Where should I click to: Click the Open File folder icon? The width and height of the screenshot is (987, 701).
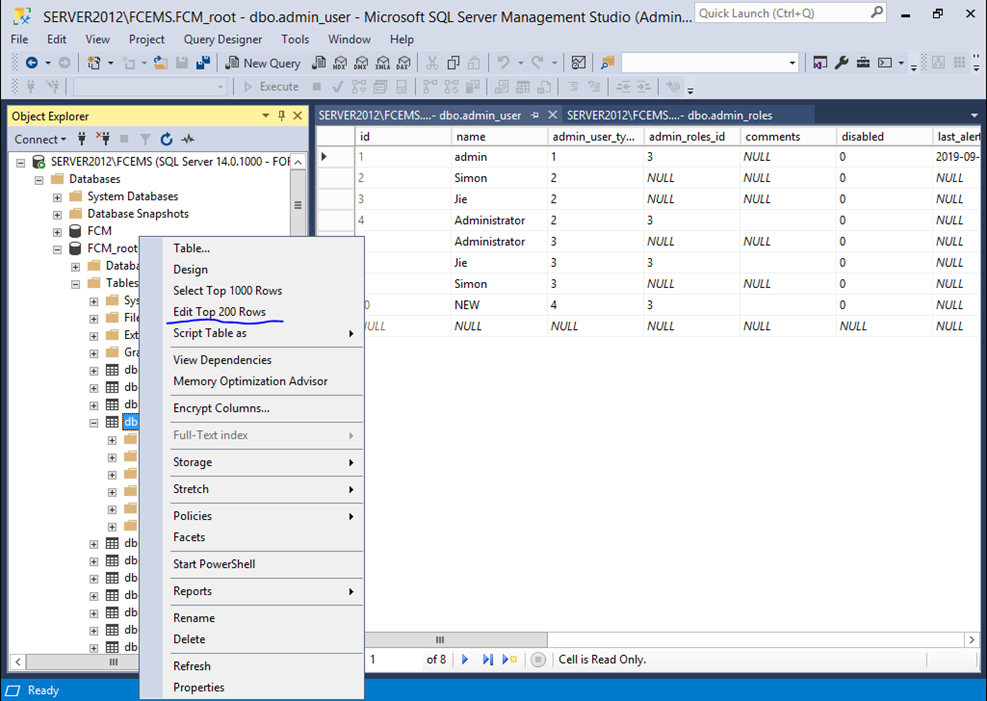pyautogui.click(x=159, y=62)
